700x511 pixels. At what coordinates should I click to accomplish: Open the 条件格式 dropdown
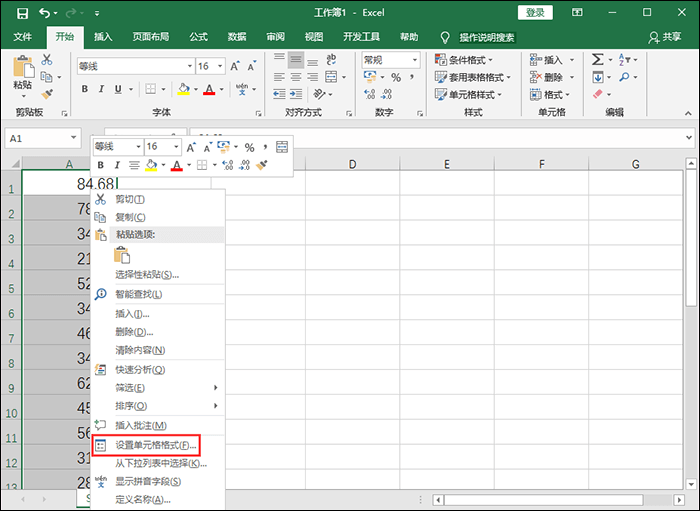(463, 60)
